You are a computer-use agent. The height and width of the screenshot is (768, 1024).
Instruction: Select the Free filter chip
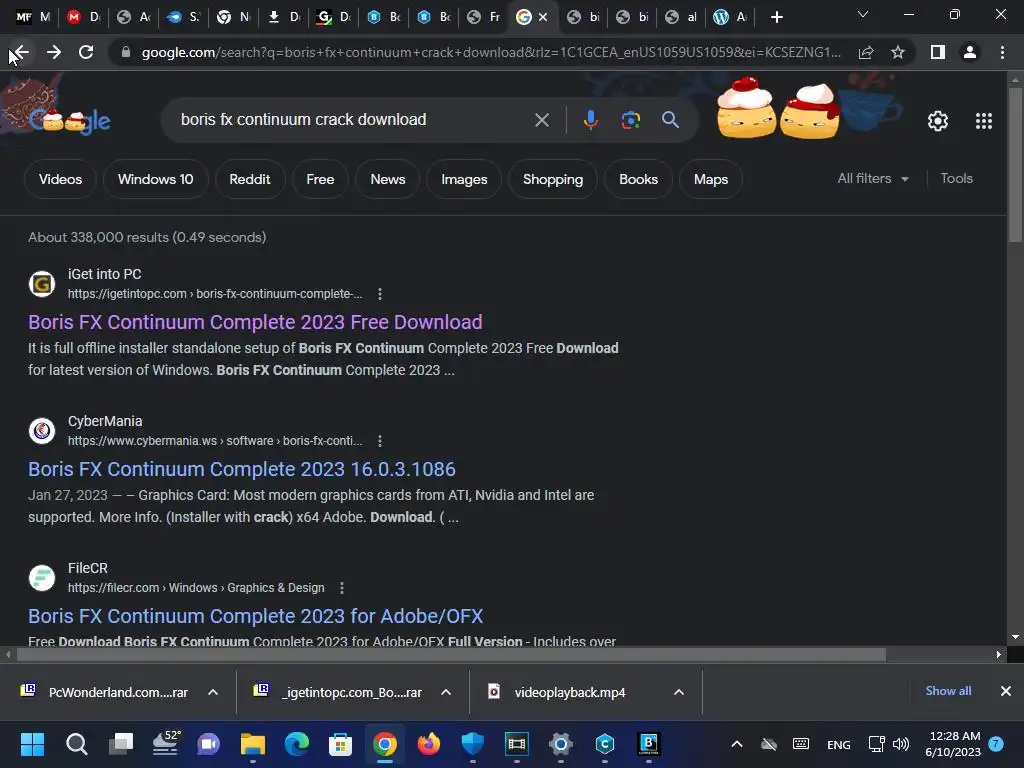tap(320, 179)
